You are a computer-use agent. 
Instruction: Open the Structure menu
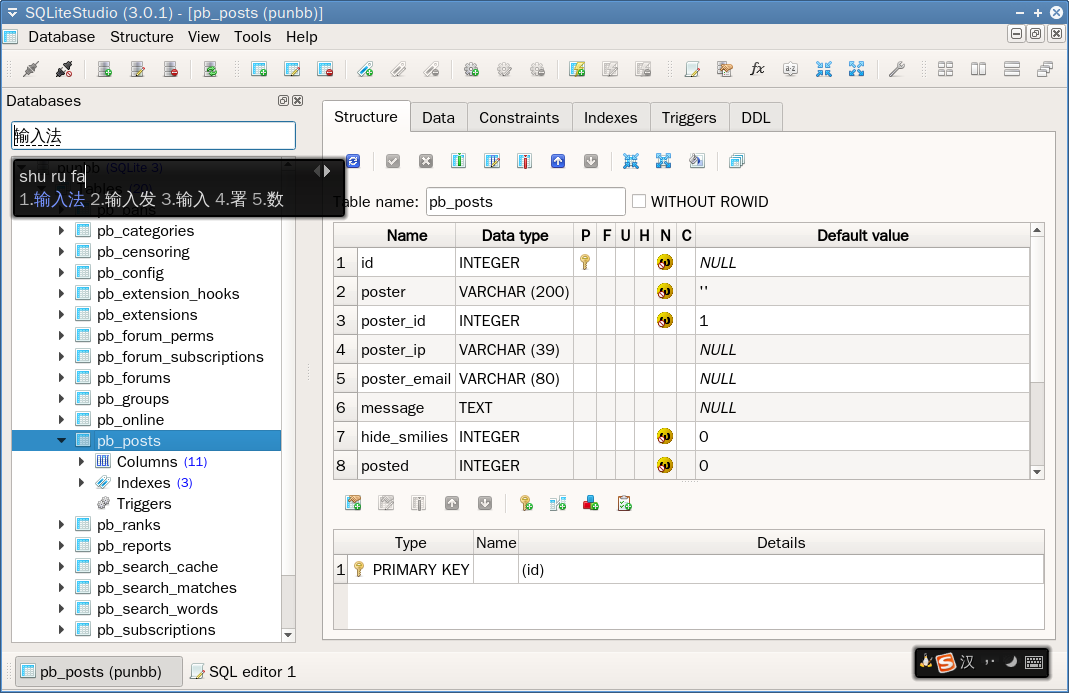141,37
